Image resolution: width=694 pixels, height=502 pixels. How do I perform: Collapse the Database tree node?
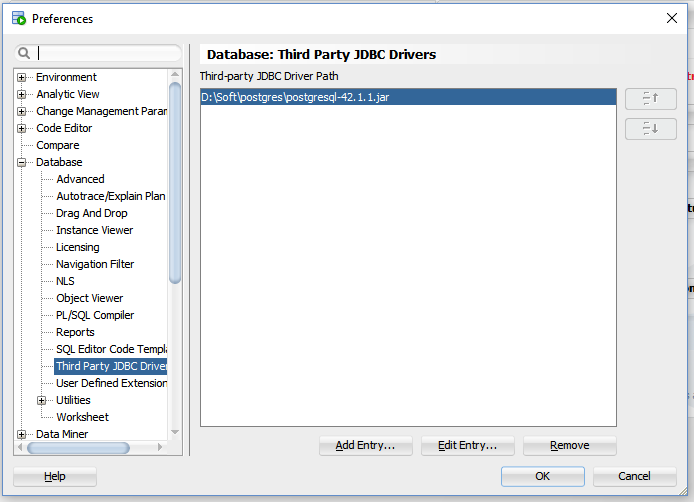tap(22, 162)
